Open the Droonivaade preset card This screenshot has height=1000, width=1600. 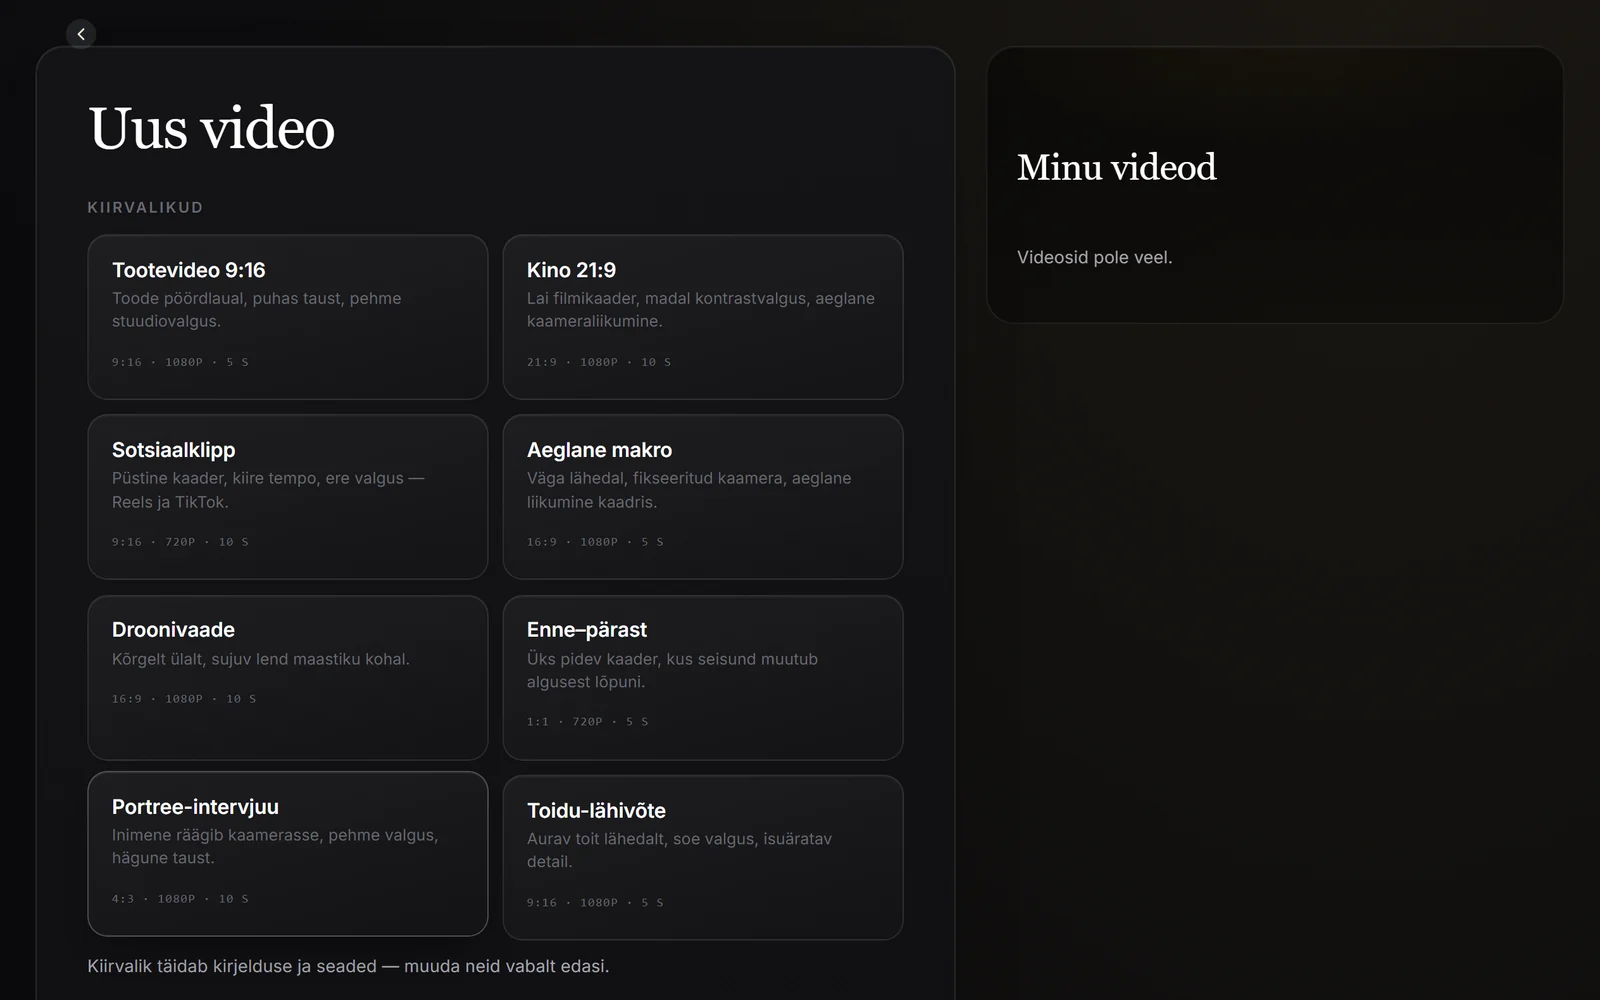pyautogui.click(x=288, y=678)
